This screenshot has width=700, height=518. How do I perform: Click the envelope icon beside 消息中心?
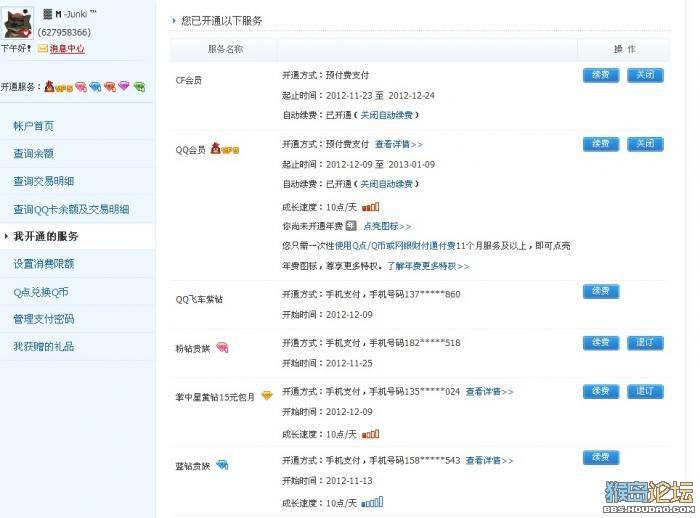click(43, 49)
